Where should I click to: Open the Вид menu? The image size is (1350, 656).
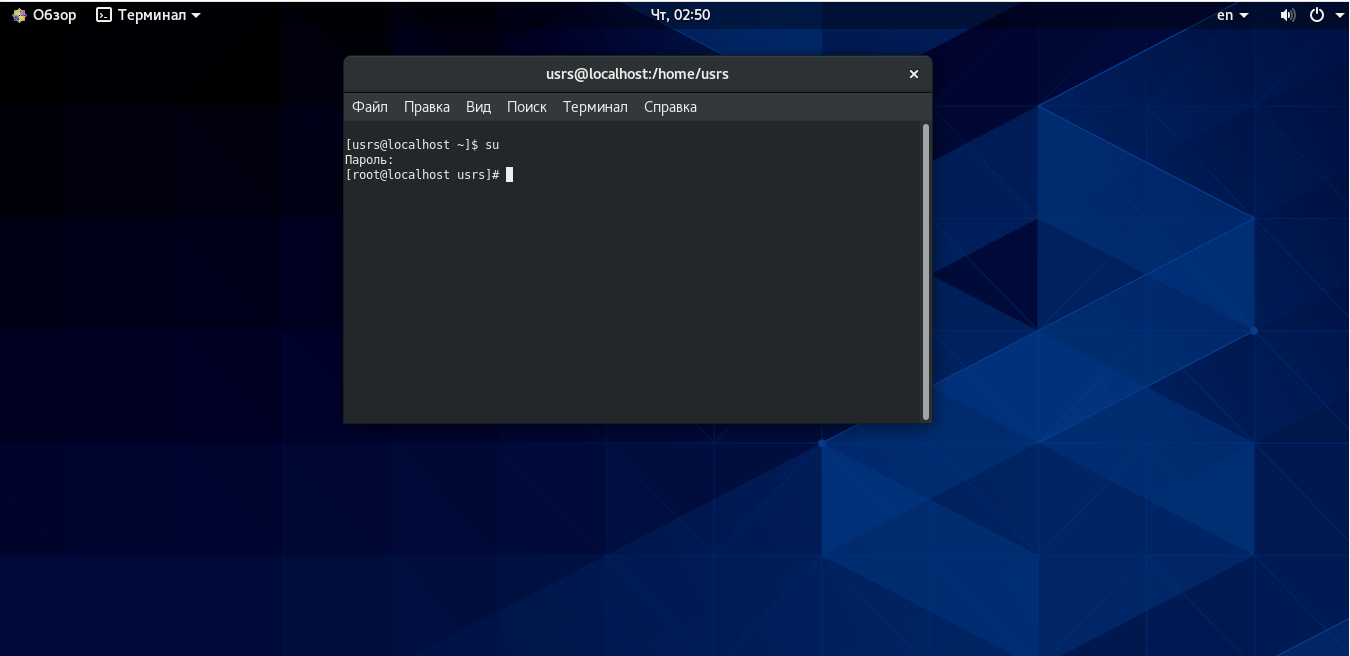(x=478, y=106)
